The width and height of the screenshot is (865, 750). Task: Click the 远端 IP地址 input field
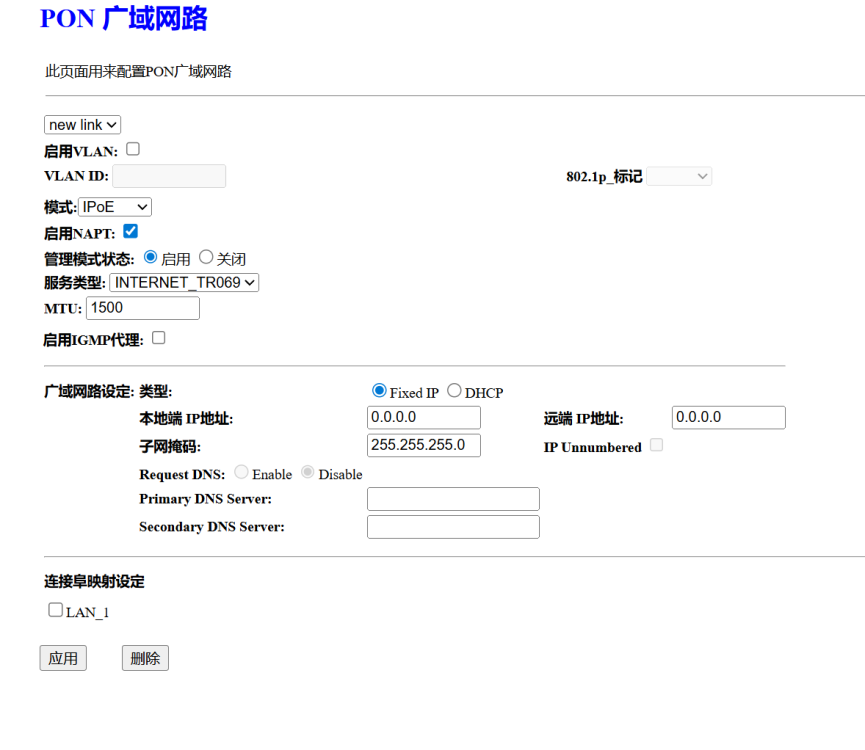coord(728,417)
